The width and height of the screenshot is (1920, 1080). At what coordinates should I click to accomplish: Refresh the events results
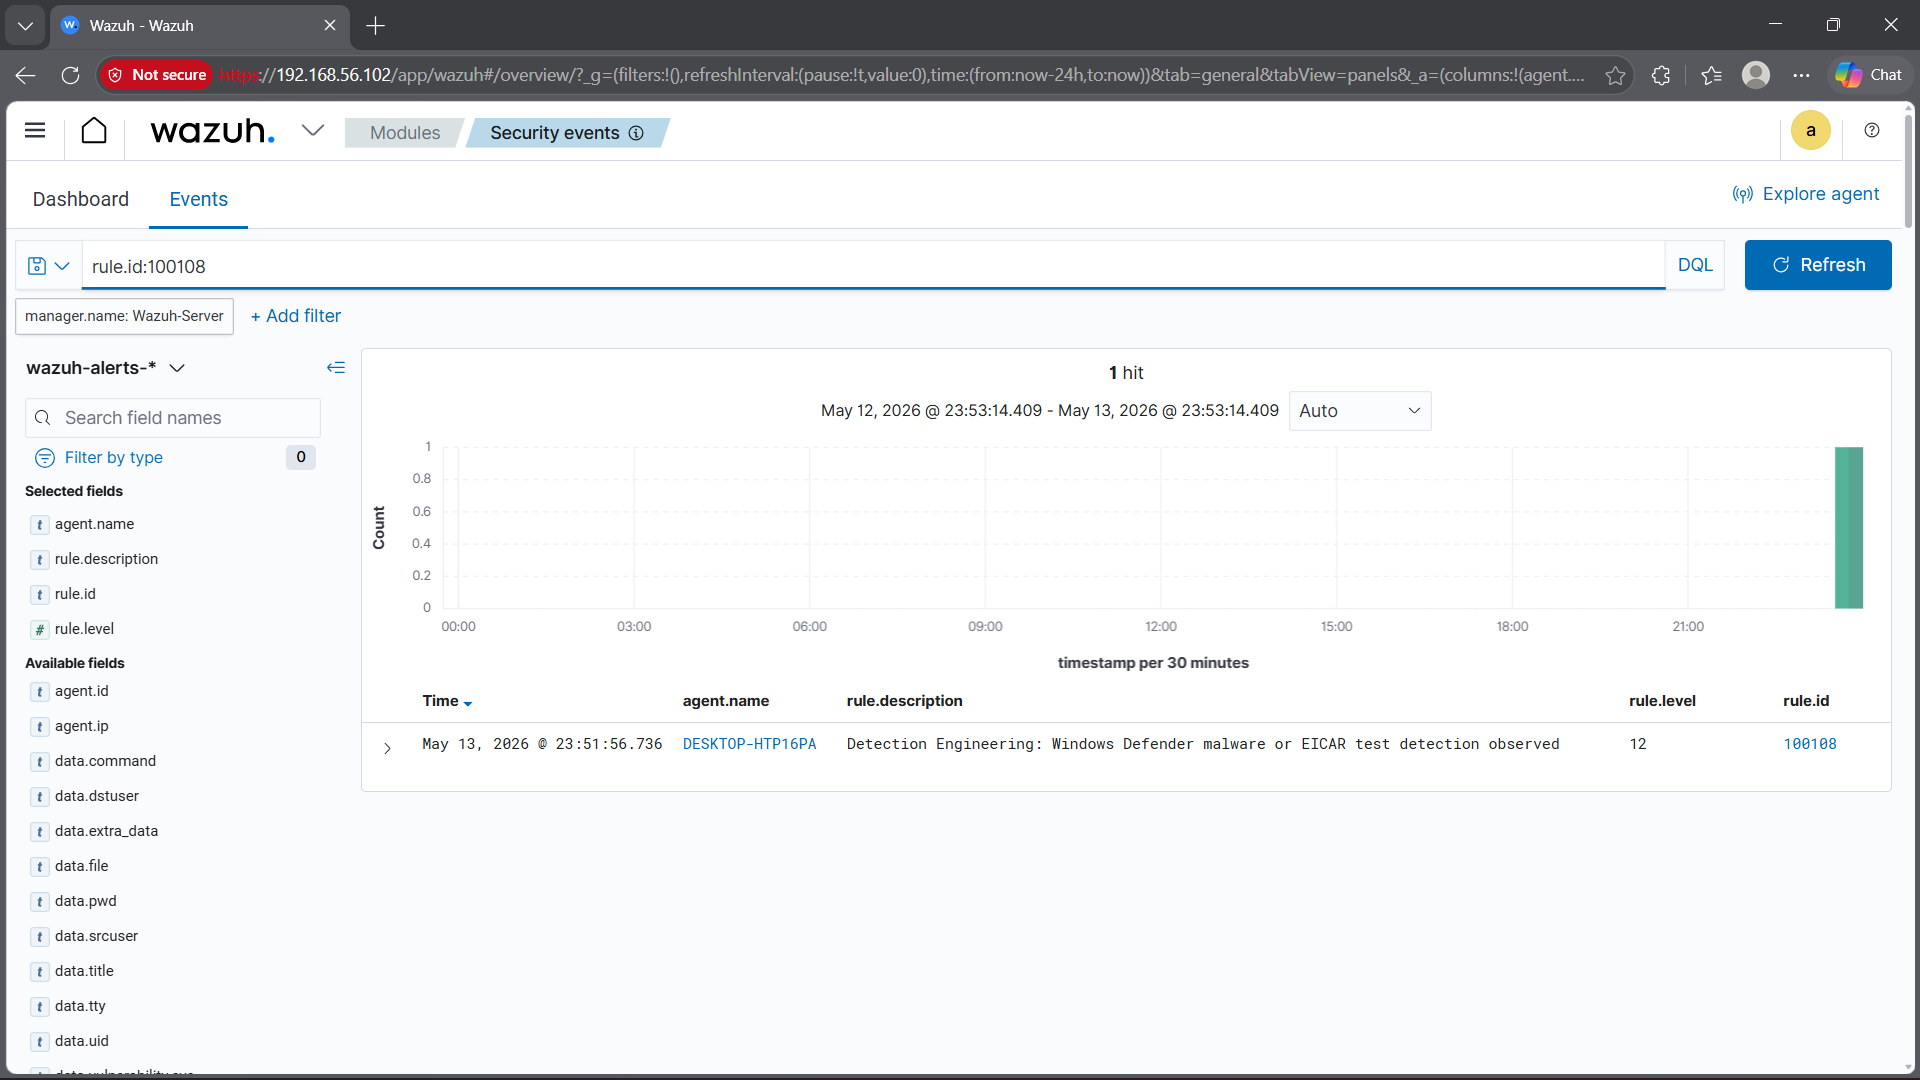1818,265
